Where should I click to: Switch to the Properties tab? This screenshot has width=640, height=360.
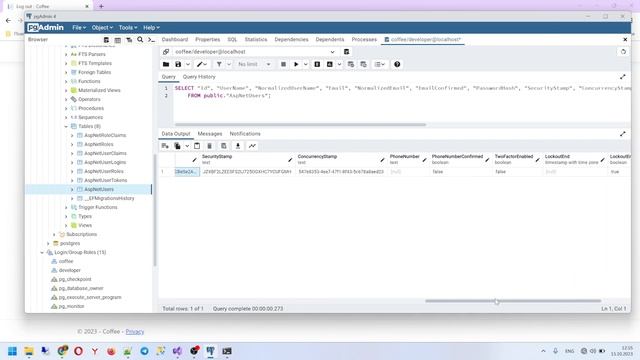[x=208, y=40]
